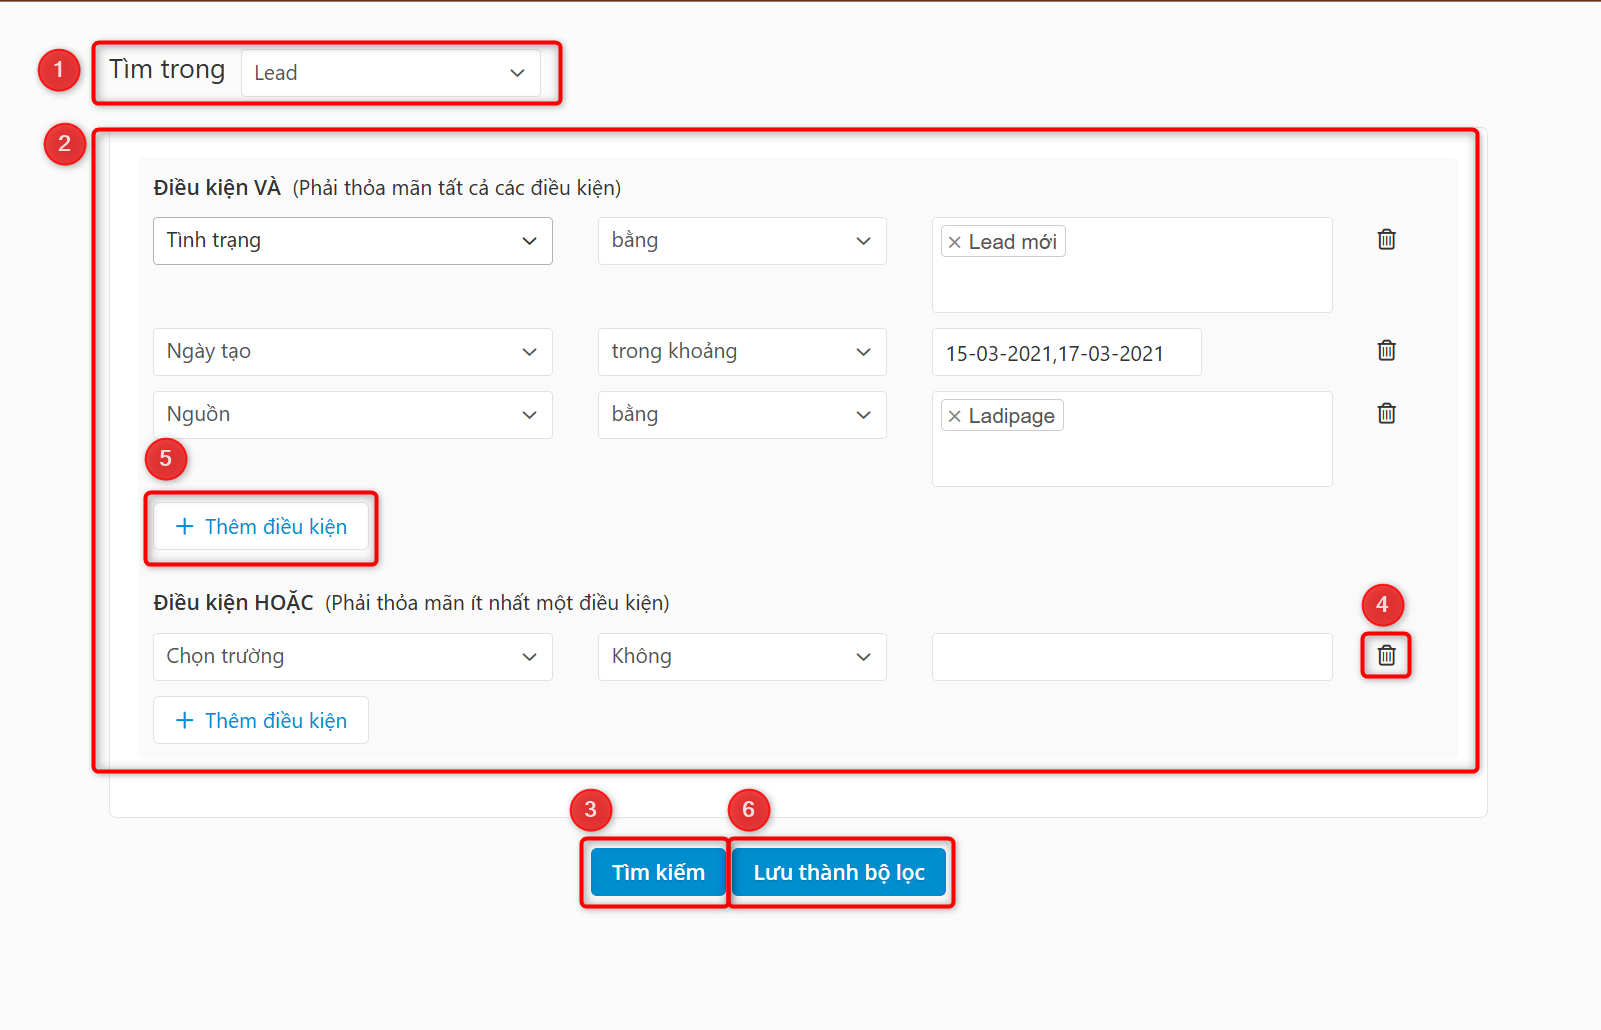Click the empty value field in HOẶC row
This screenshot has width=1601, height=1030.
[1131, 657]
